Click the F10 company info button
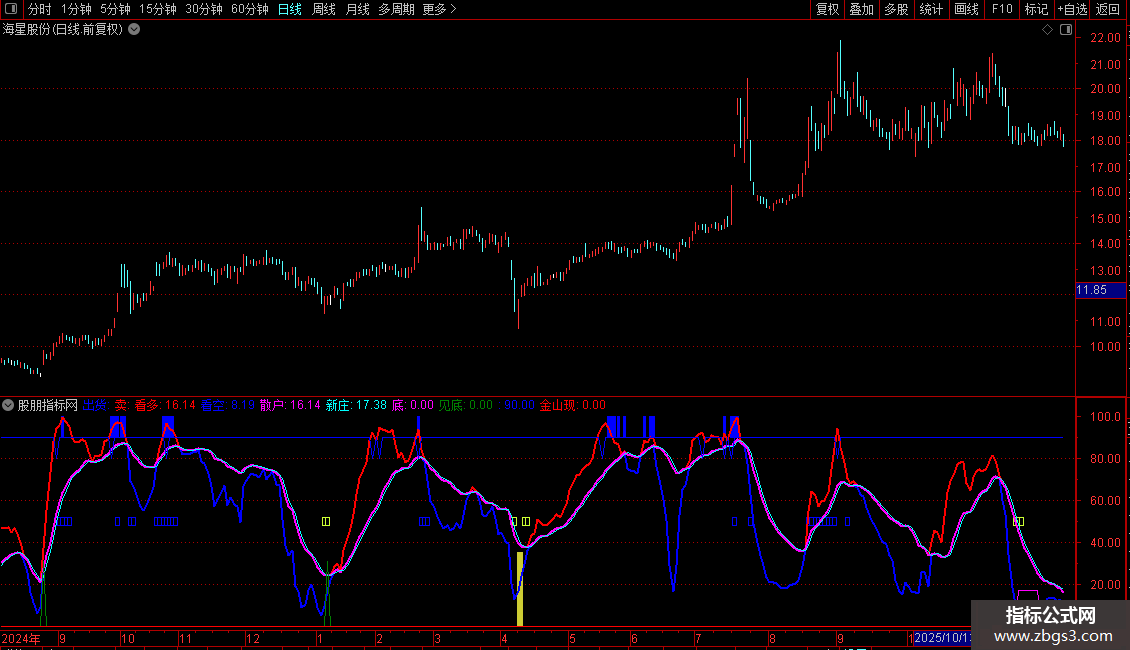Image resolution: width=1130 pixels, height=650 pixels. 1002,9
